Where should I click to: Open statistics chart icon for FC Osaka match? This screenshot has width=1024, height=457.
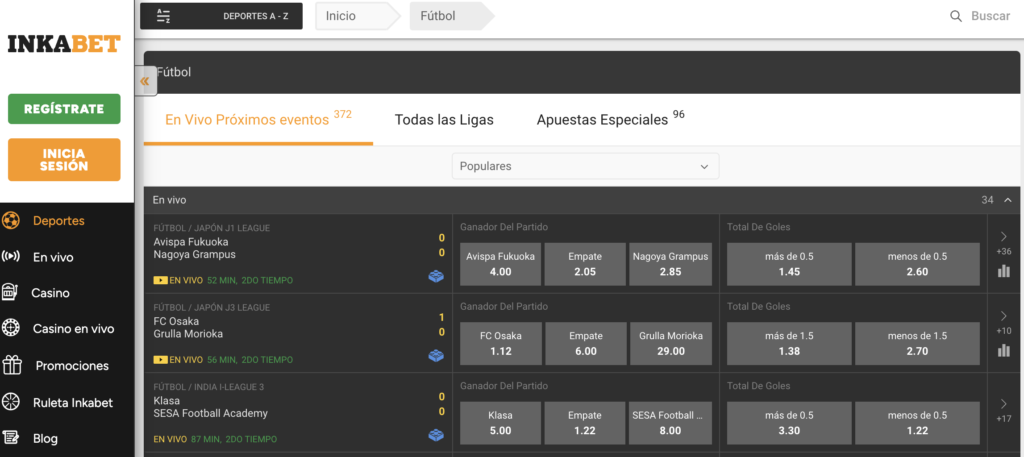pyautogui.click(x=1004, y=351)
